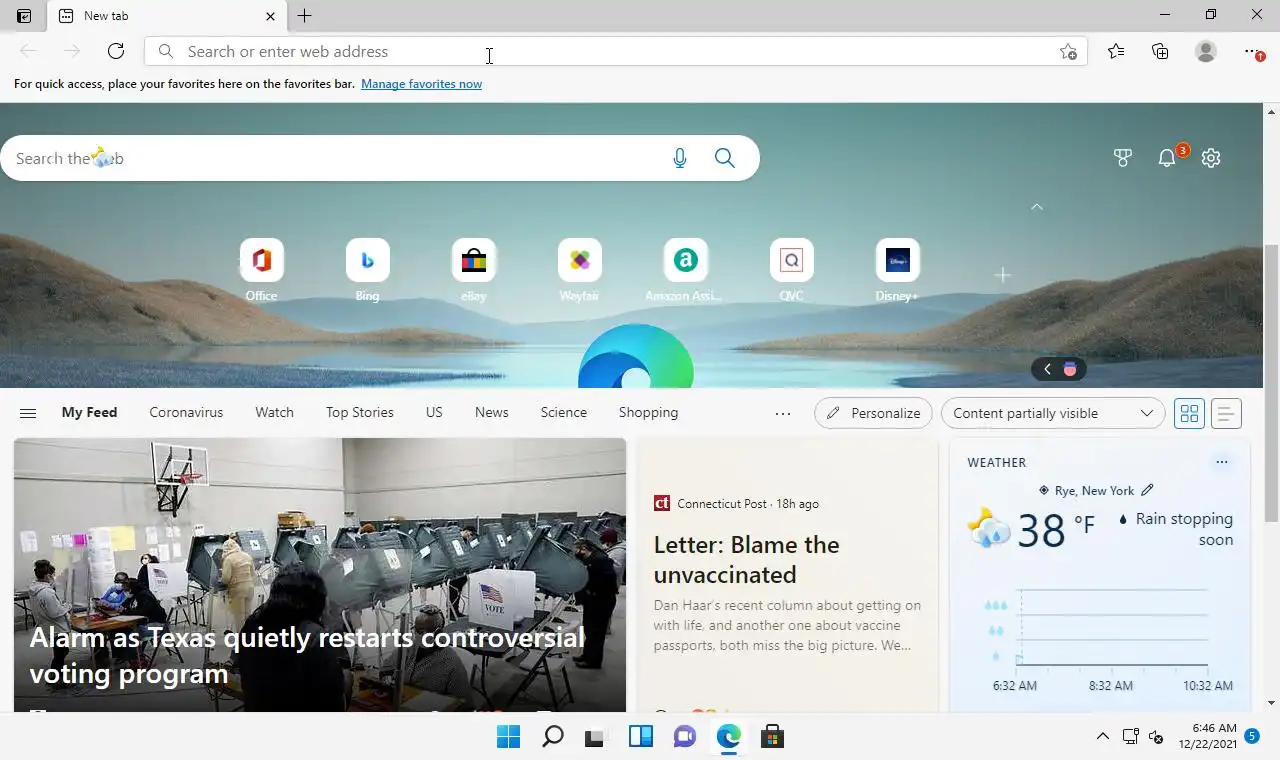Open the Wayfair quick link
The image size is (1280, 760).
click(579, 270)
